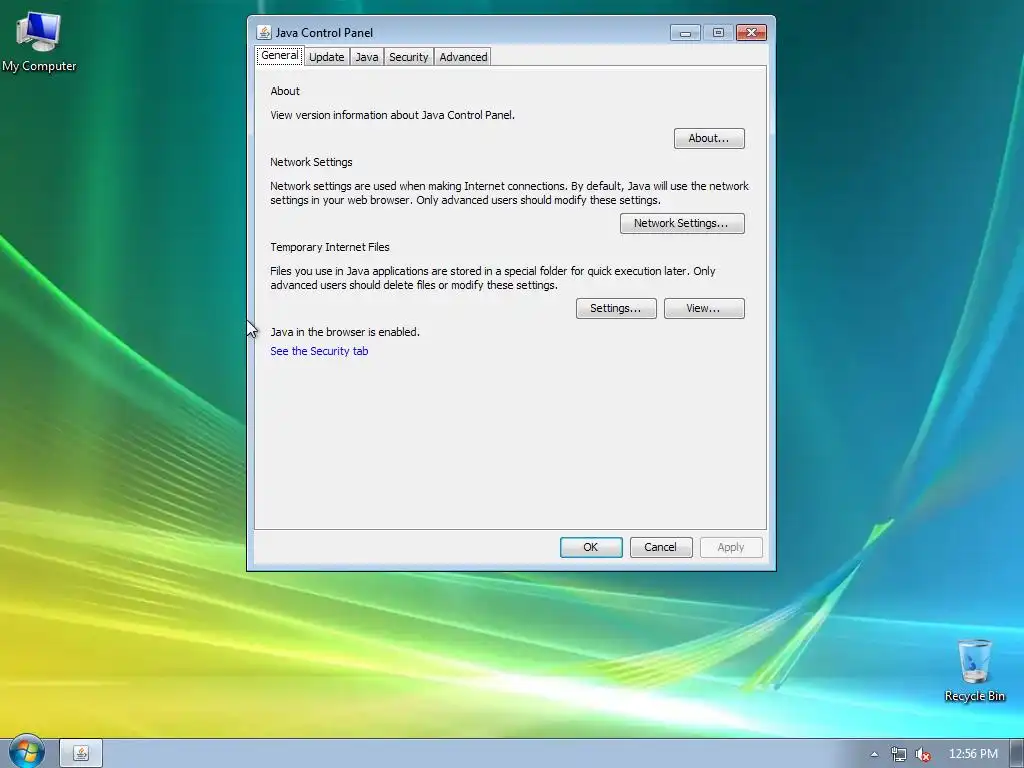
Task: Click the Java cup icon in title bar
Action: click(264, 32)
